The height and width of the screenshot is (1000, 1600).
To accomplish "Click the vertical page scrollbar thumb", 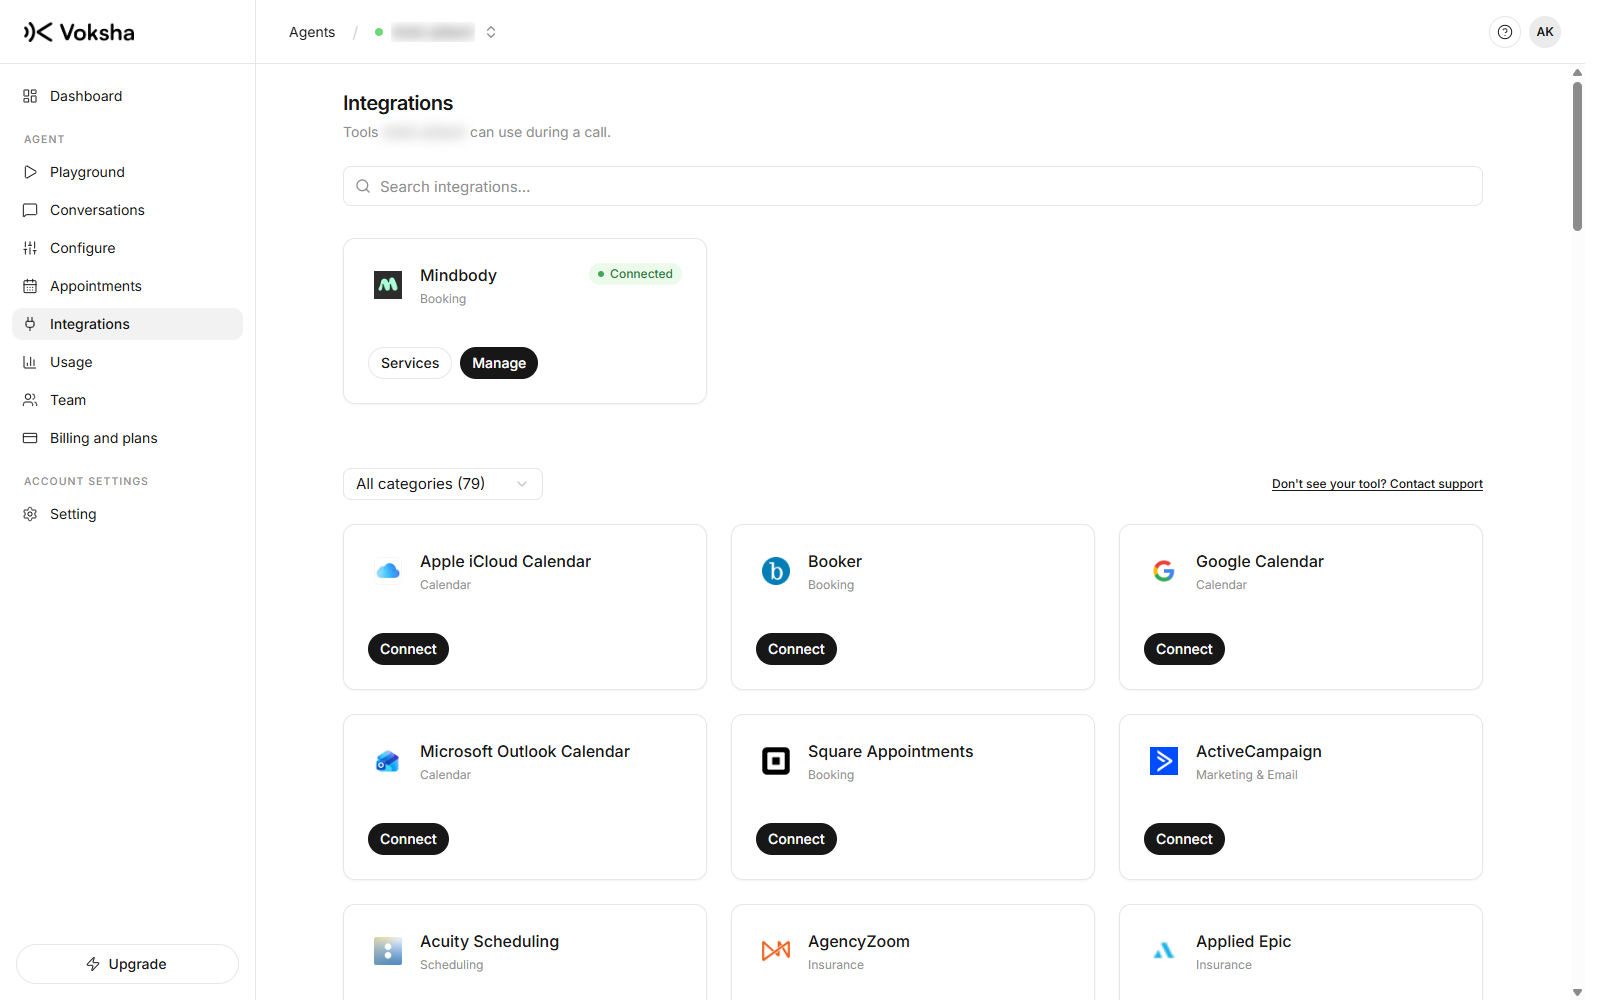I will [1577, 156].
